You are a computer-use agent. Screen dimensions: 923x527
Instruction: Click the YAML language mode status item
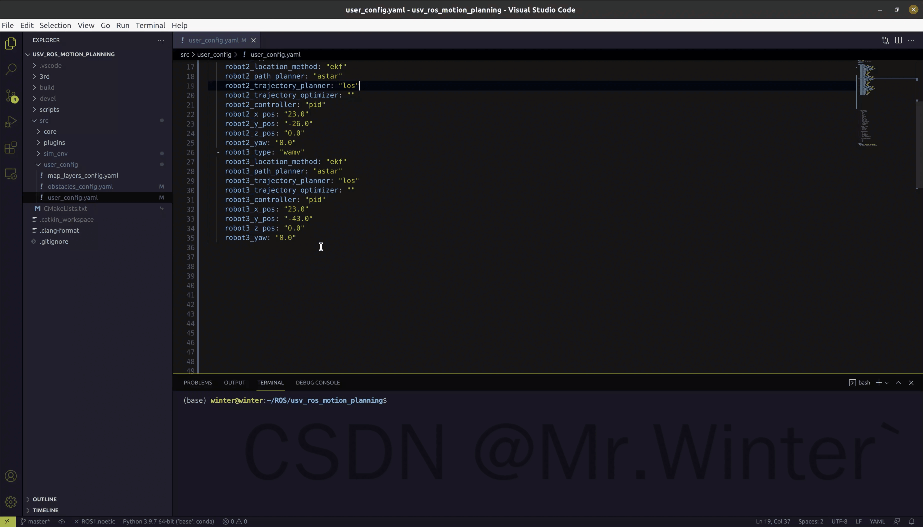coord(877,521)
